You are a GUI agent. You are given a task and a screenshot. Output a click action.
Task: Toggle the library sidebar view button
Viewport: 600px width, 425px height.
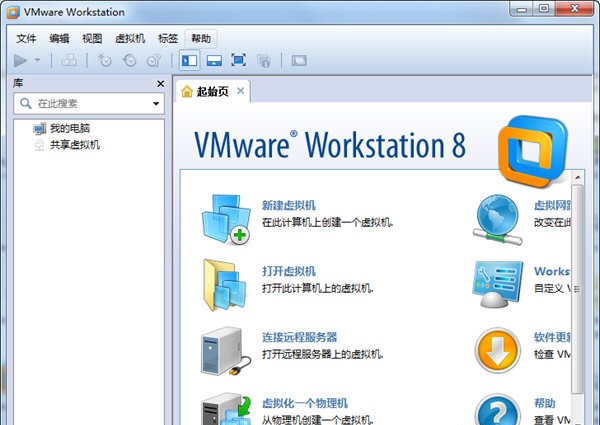pyautogui.click(x=190, y=60)
